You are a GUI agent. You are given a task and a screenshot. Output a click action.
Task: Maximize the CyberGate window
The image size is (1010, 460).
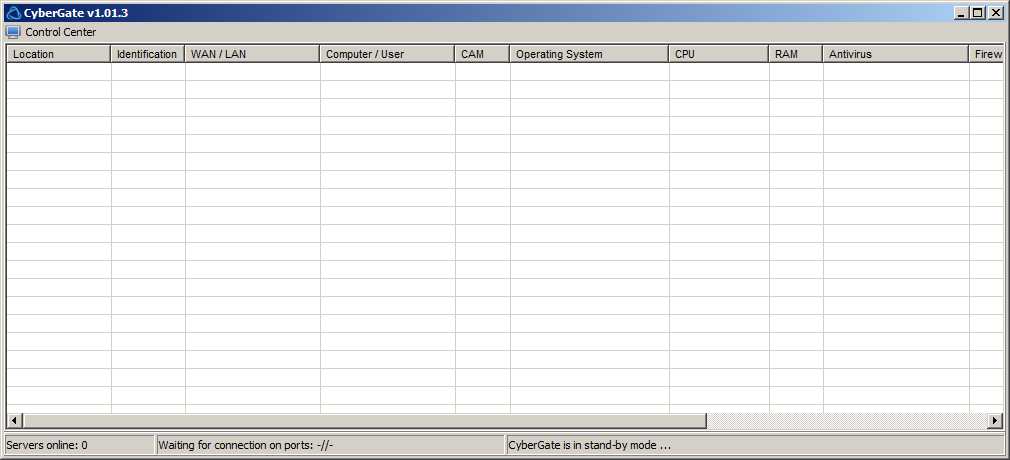click(x=977, y=13)
